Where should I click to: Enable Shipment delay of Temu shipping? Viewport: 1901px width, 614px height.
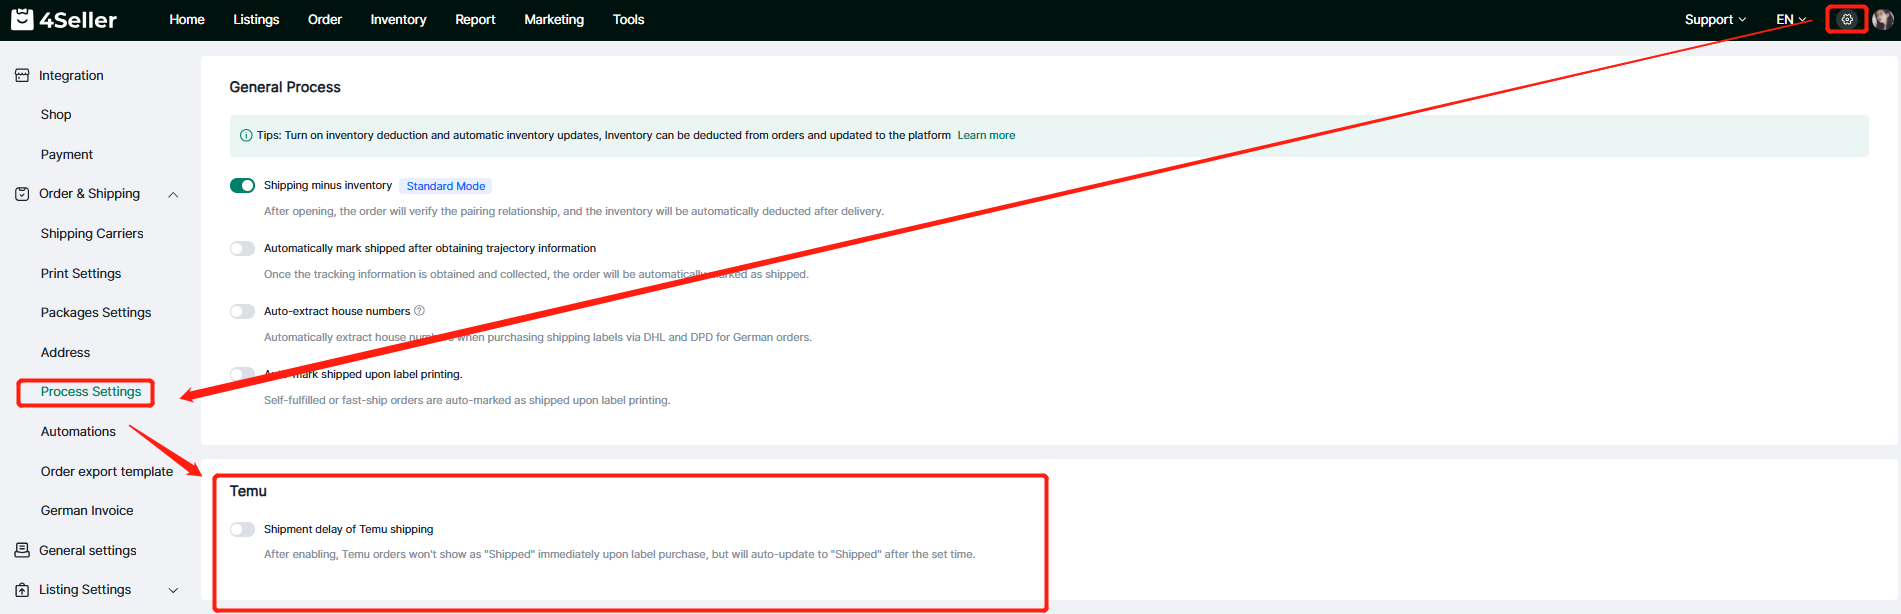242,529
